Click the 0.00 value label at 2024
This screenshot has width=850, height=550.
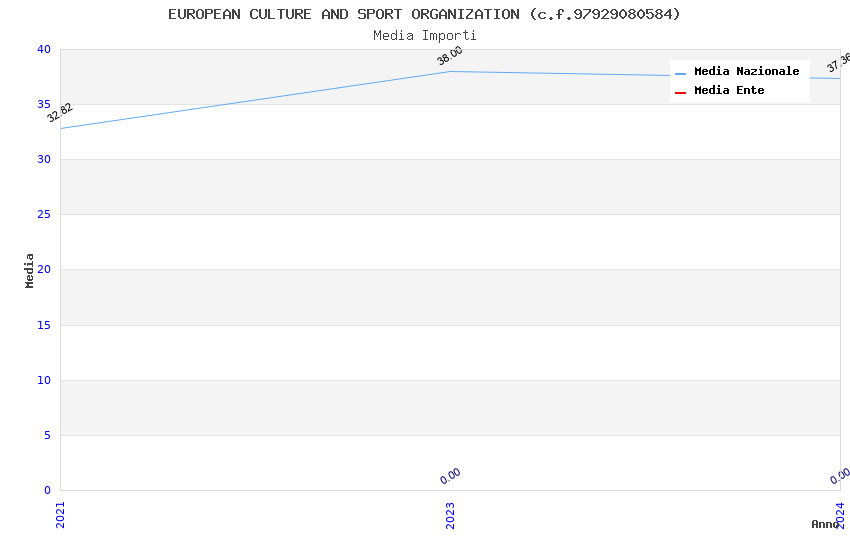[840, 476]
